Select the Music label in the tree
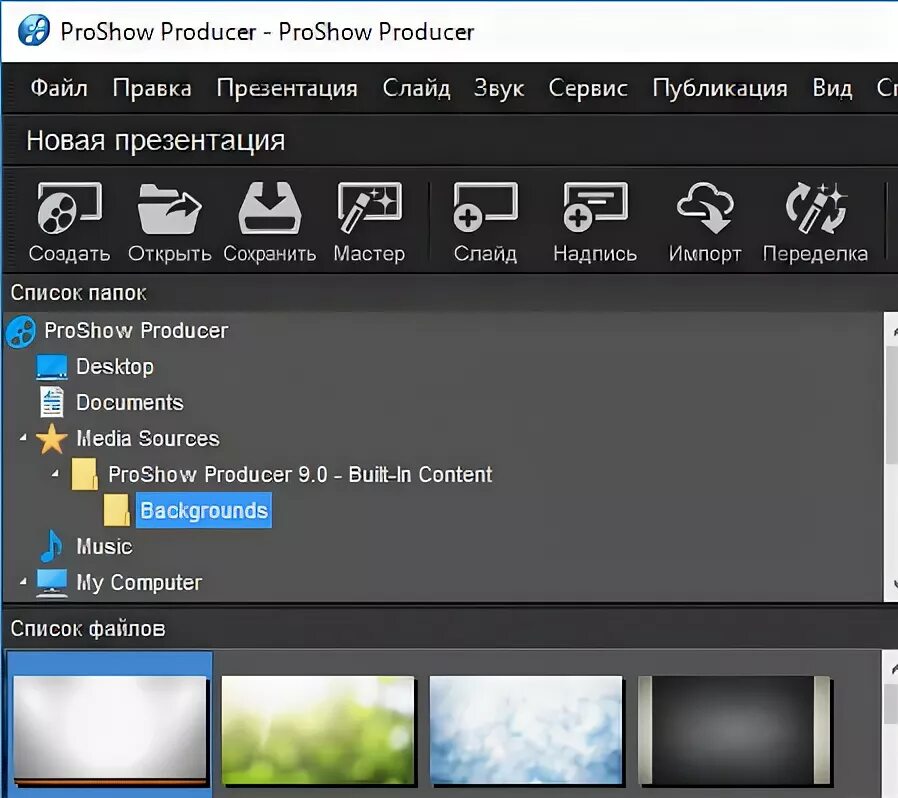898x798 pixels. click(104, 547)
